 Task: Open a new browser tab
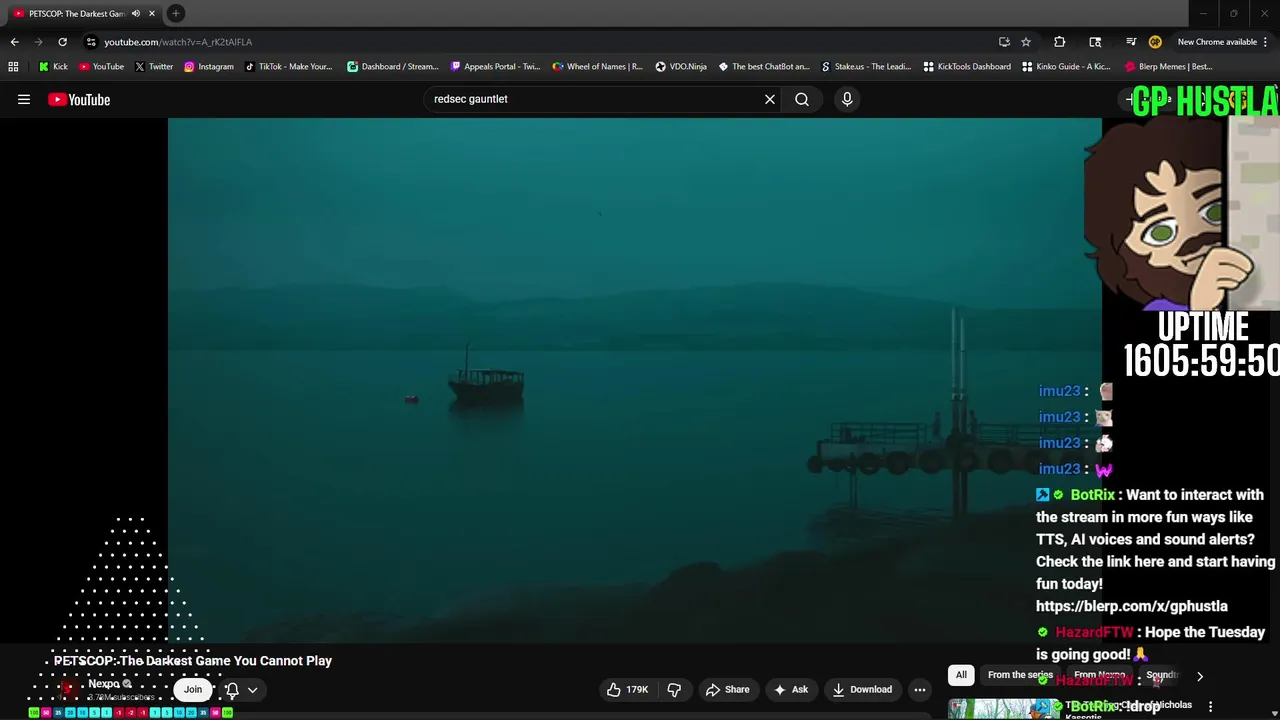[176, 13]
